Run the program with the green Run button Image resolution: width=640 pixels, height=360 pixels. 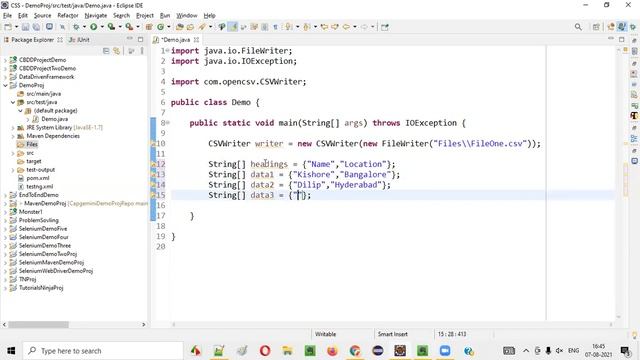click(x=93, y=27)
